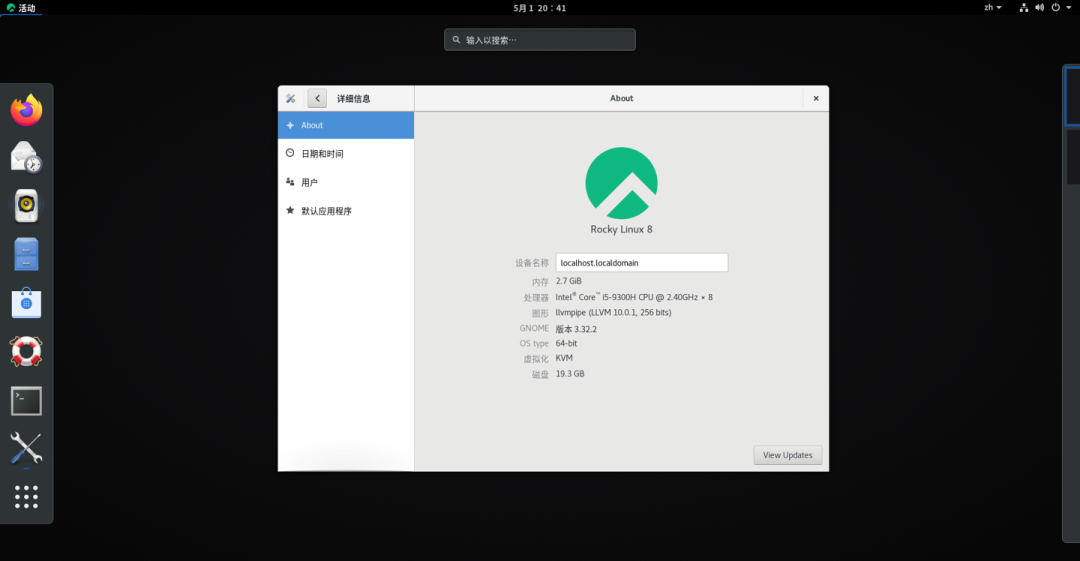Open 活动 activities button
The width and height of the screenshot is (1080, 561).
click(21, 8)
